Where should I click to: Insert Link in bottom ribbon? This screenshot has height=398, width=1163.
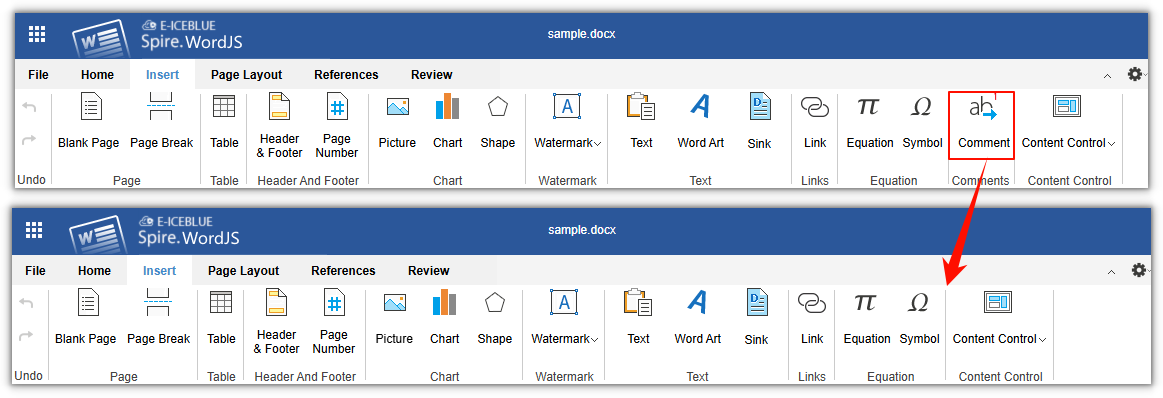(812, 319)
